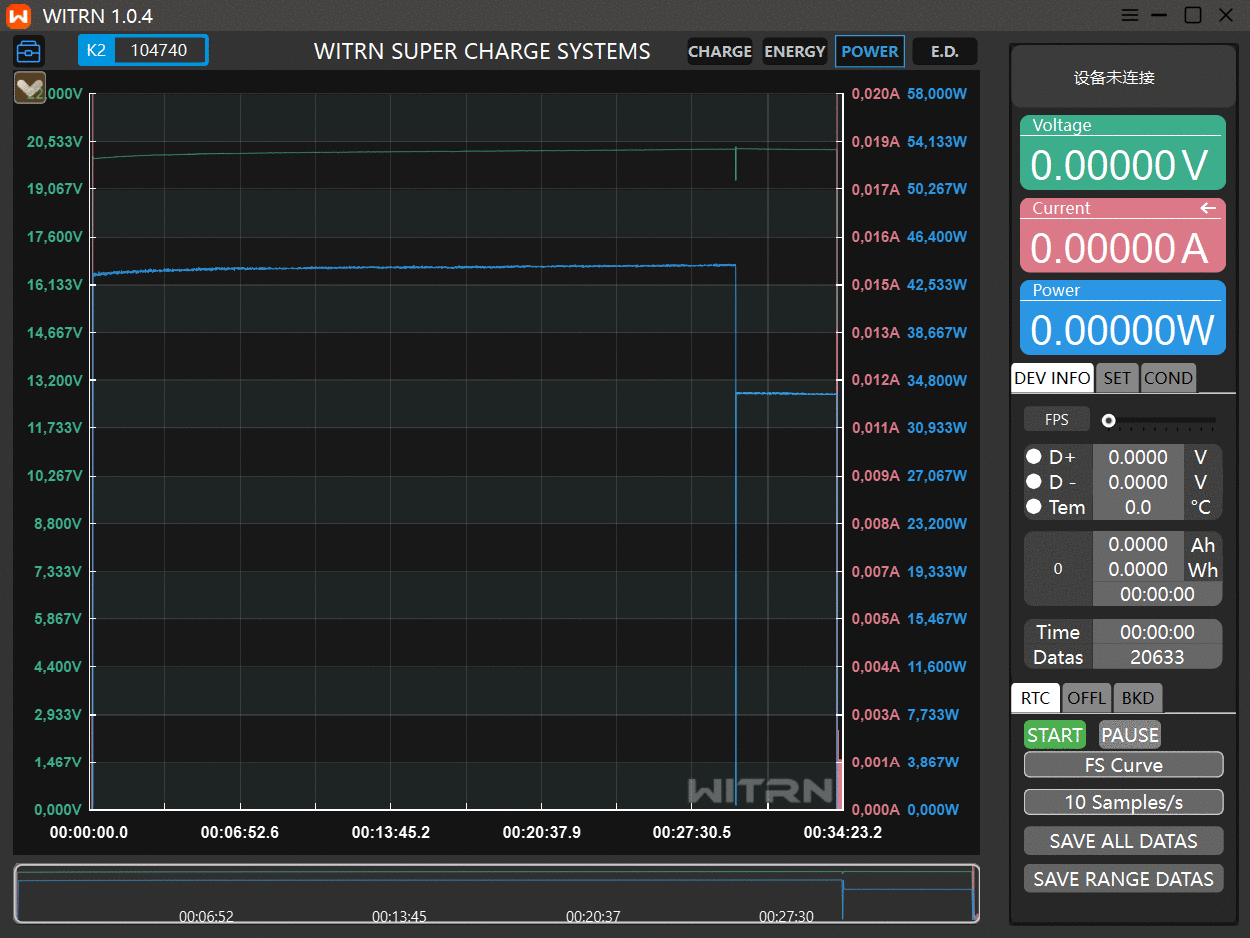The height and width of the screenshot is (938, 1250).
Task: Click the FPS slider handle
Action: (1108, 420)
